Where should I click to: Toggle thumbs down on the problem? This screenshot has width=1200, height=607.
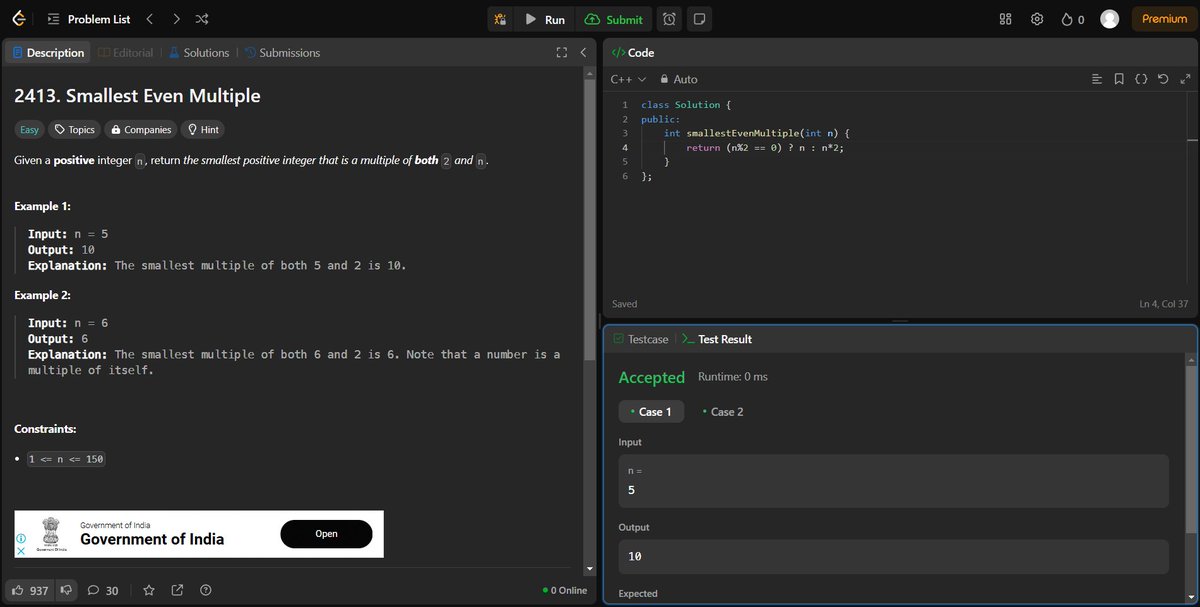tap(64, 590)
